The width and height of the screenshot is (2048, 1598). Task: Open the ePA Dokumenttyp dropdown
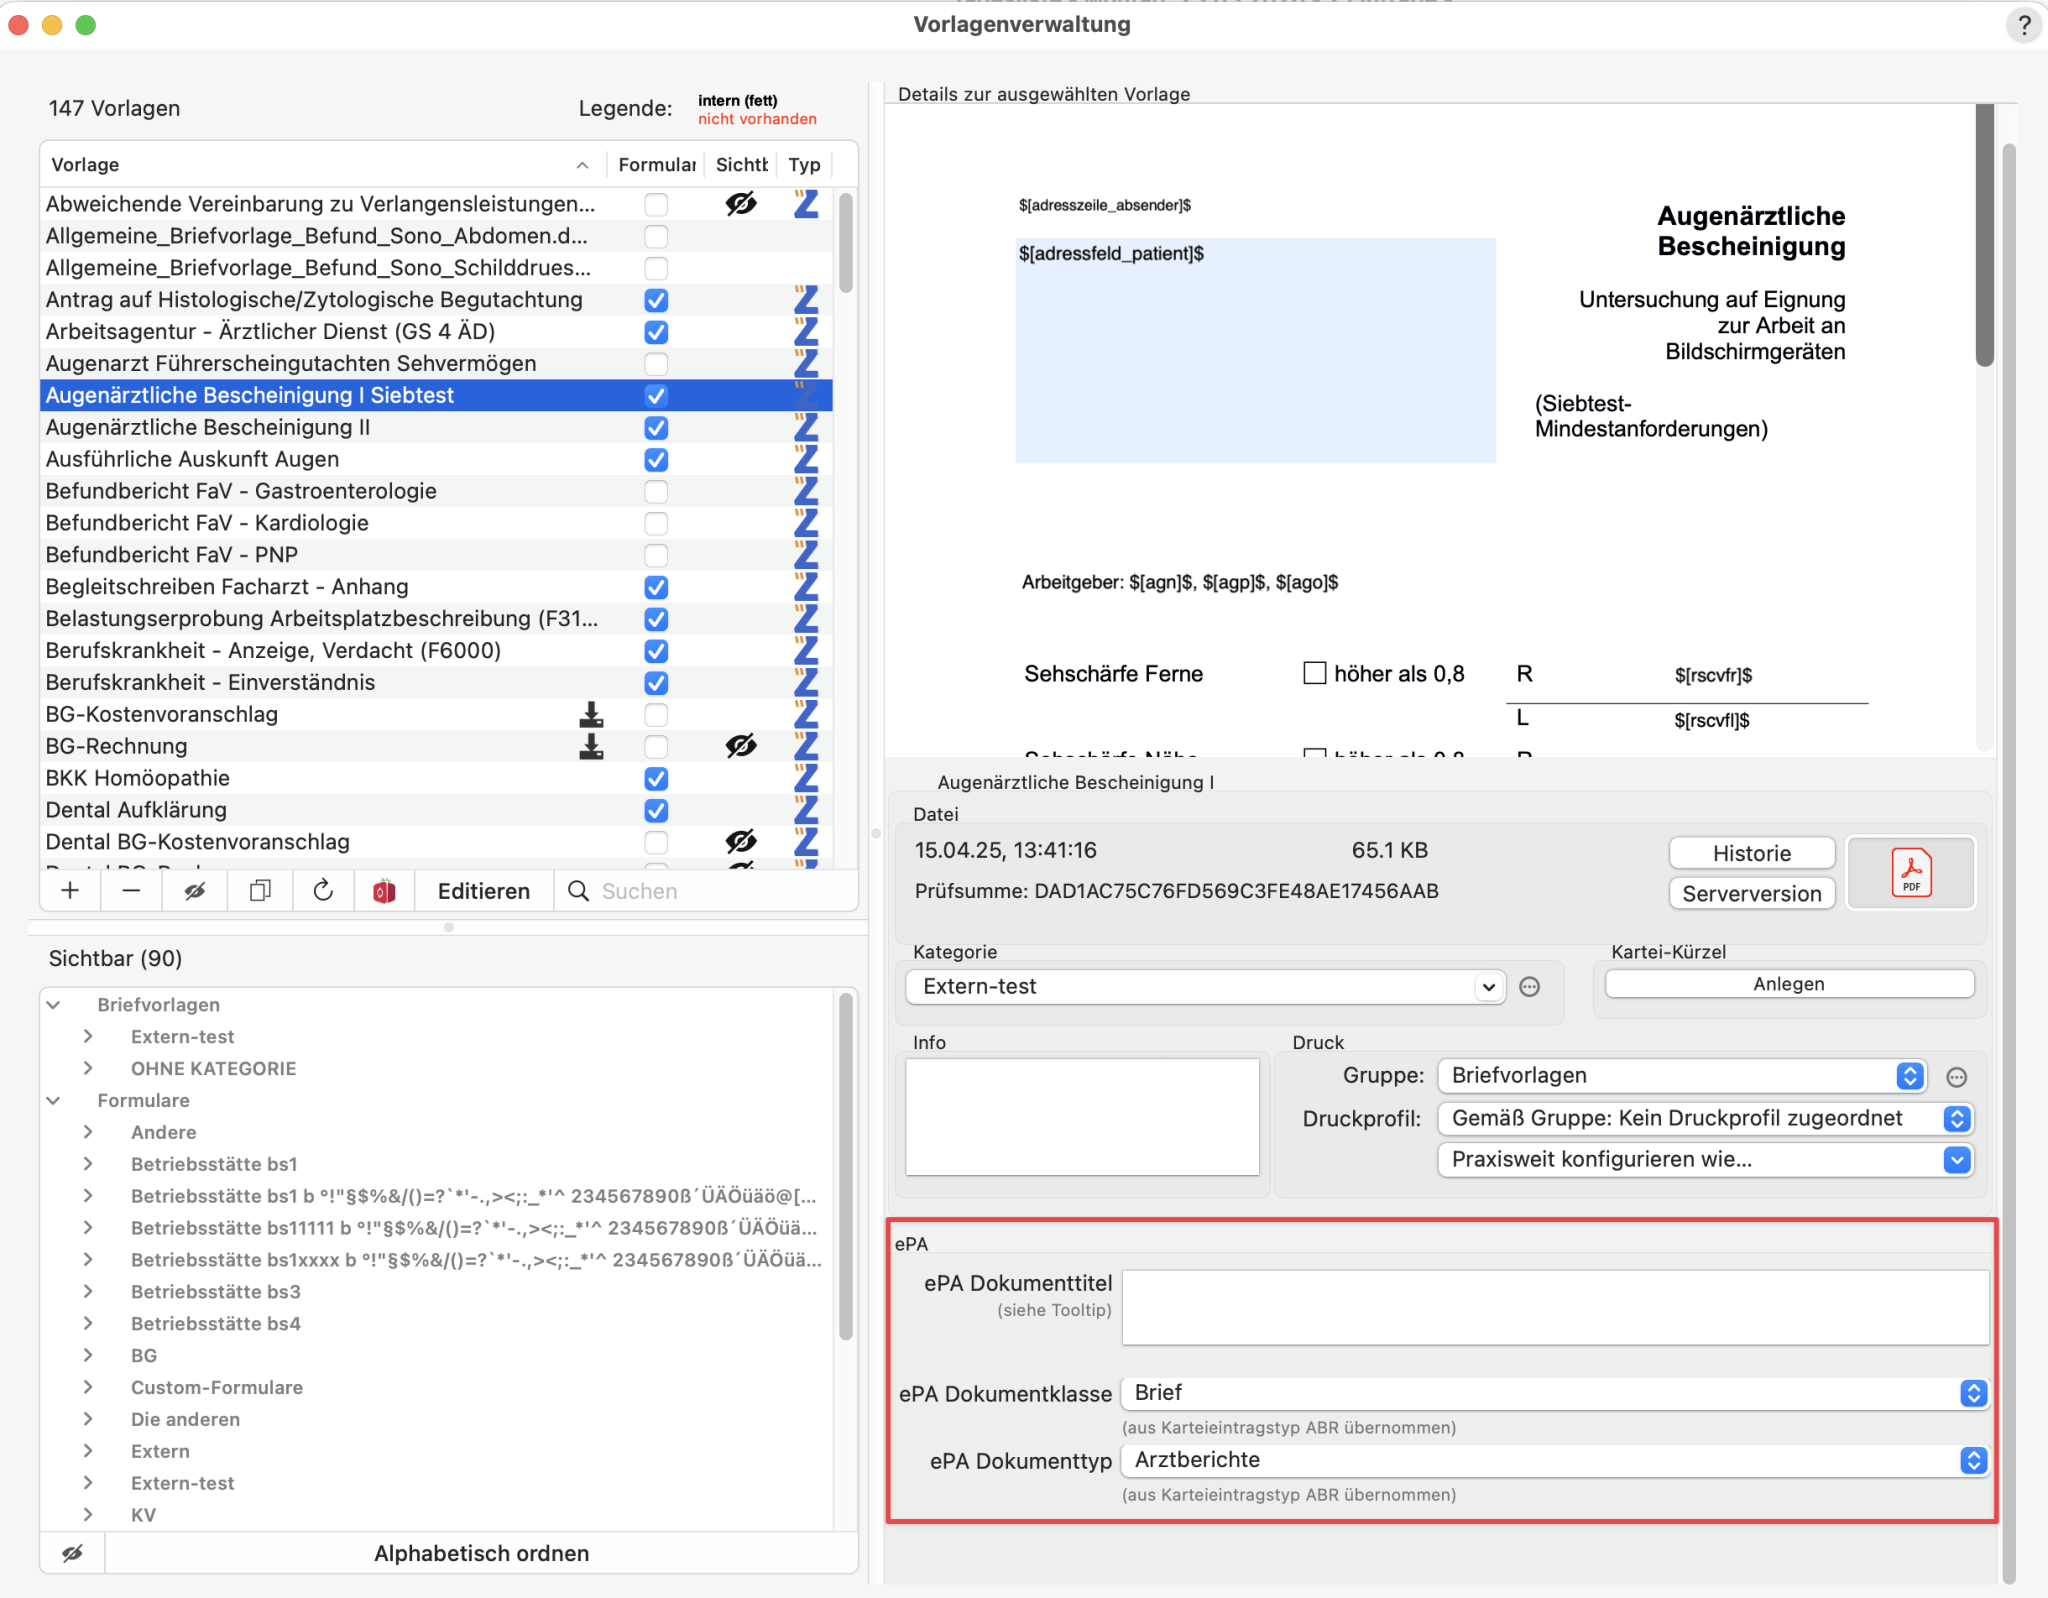click(1555, 1460)
